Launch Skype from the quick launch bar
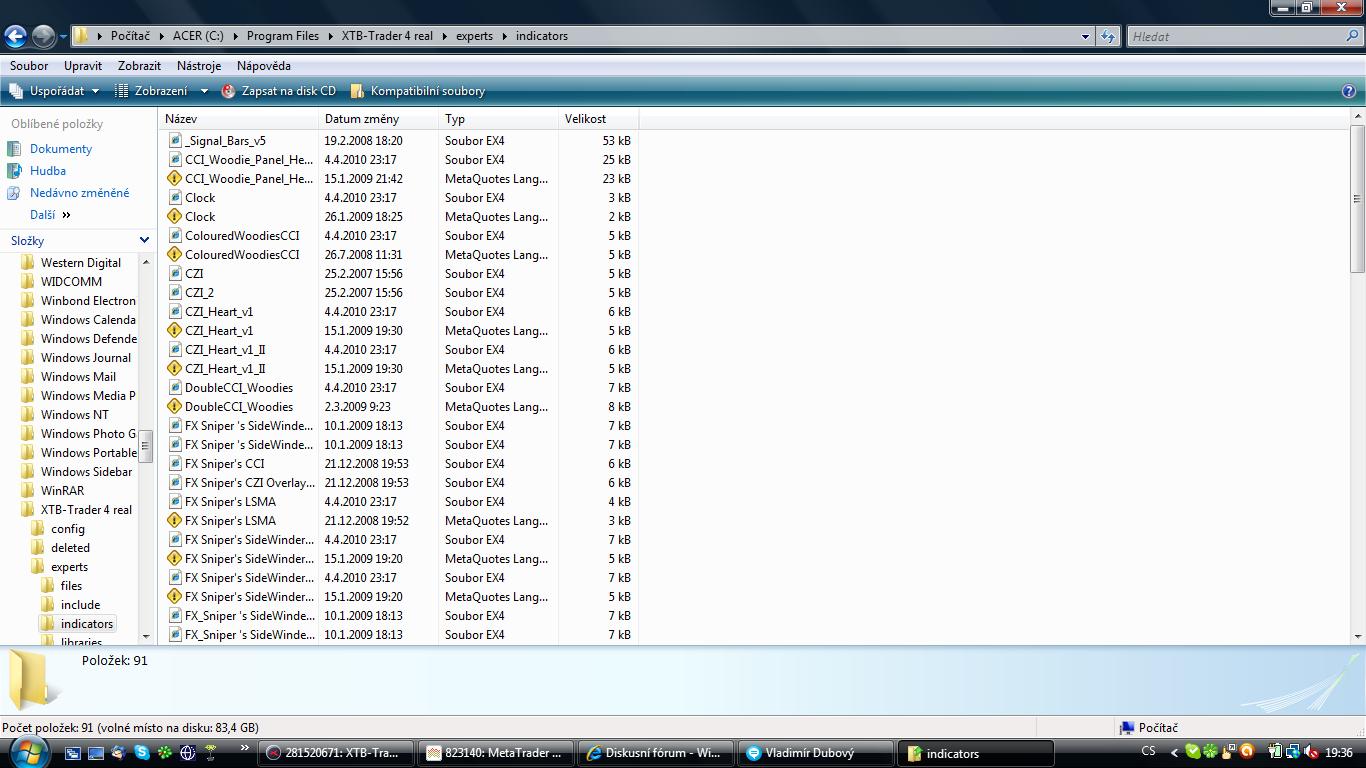This screenshot has width=1366, height=768. 143,753
